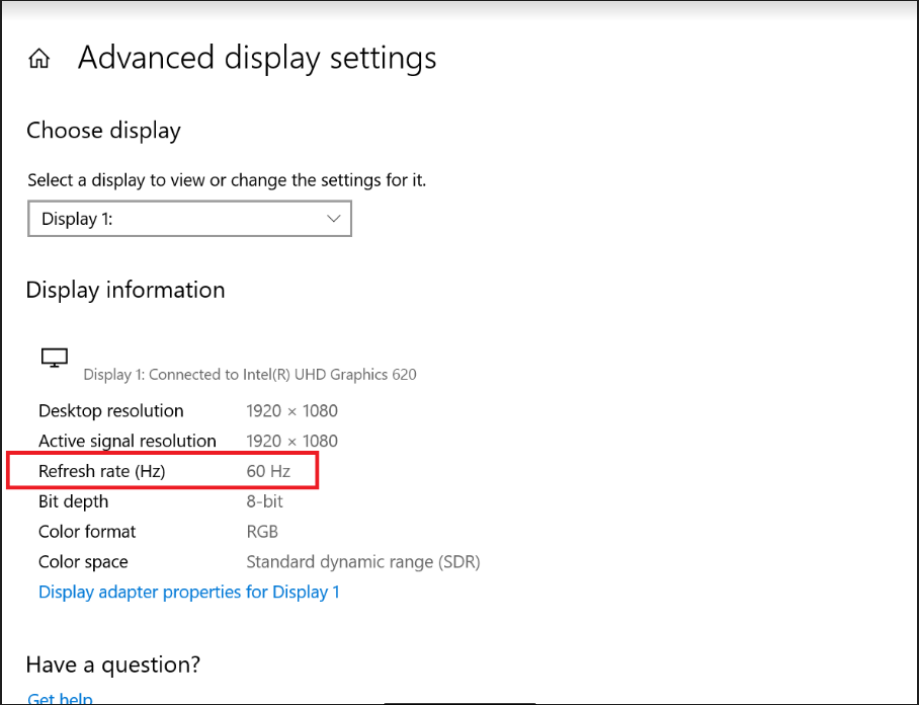
Task: Open Display adapter properties for Display 1
Action: pyautogui.click(x=189, y=592)
